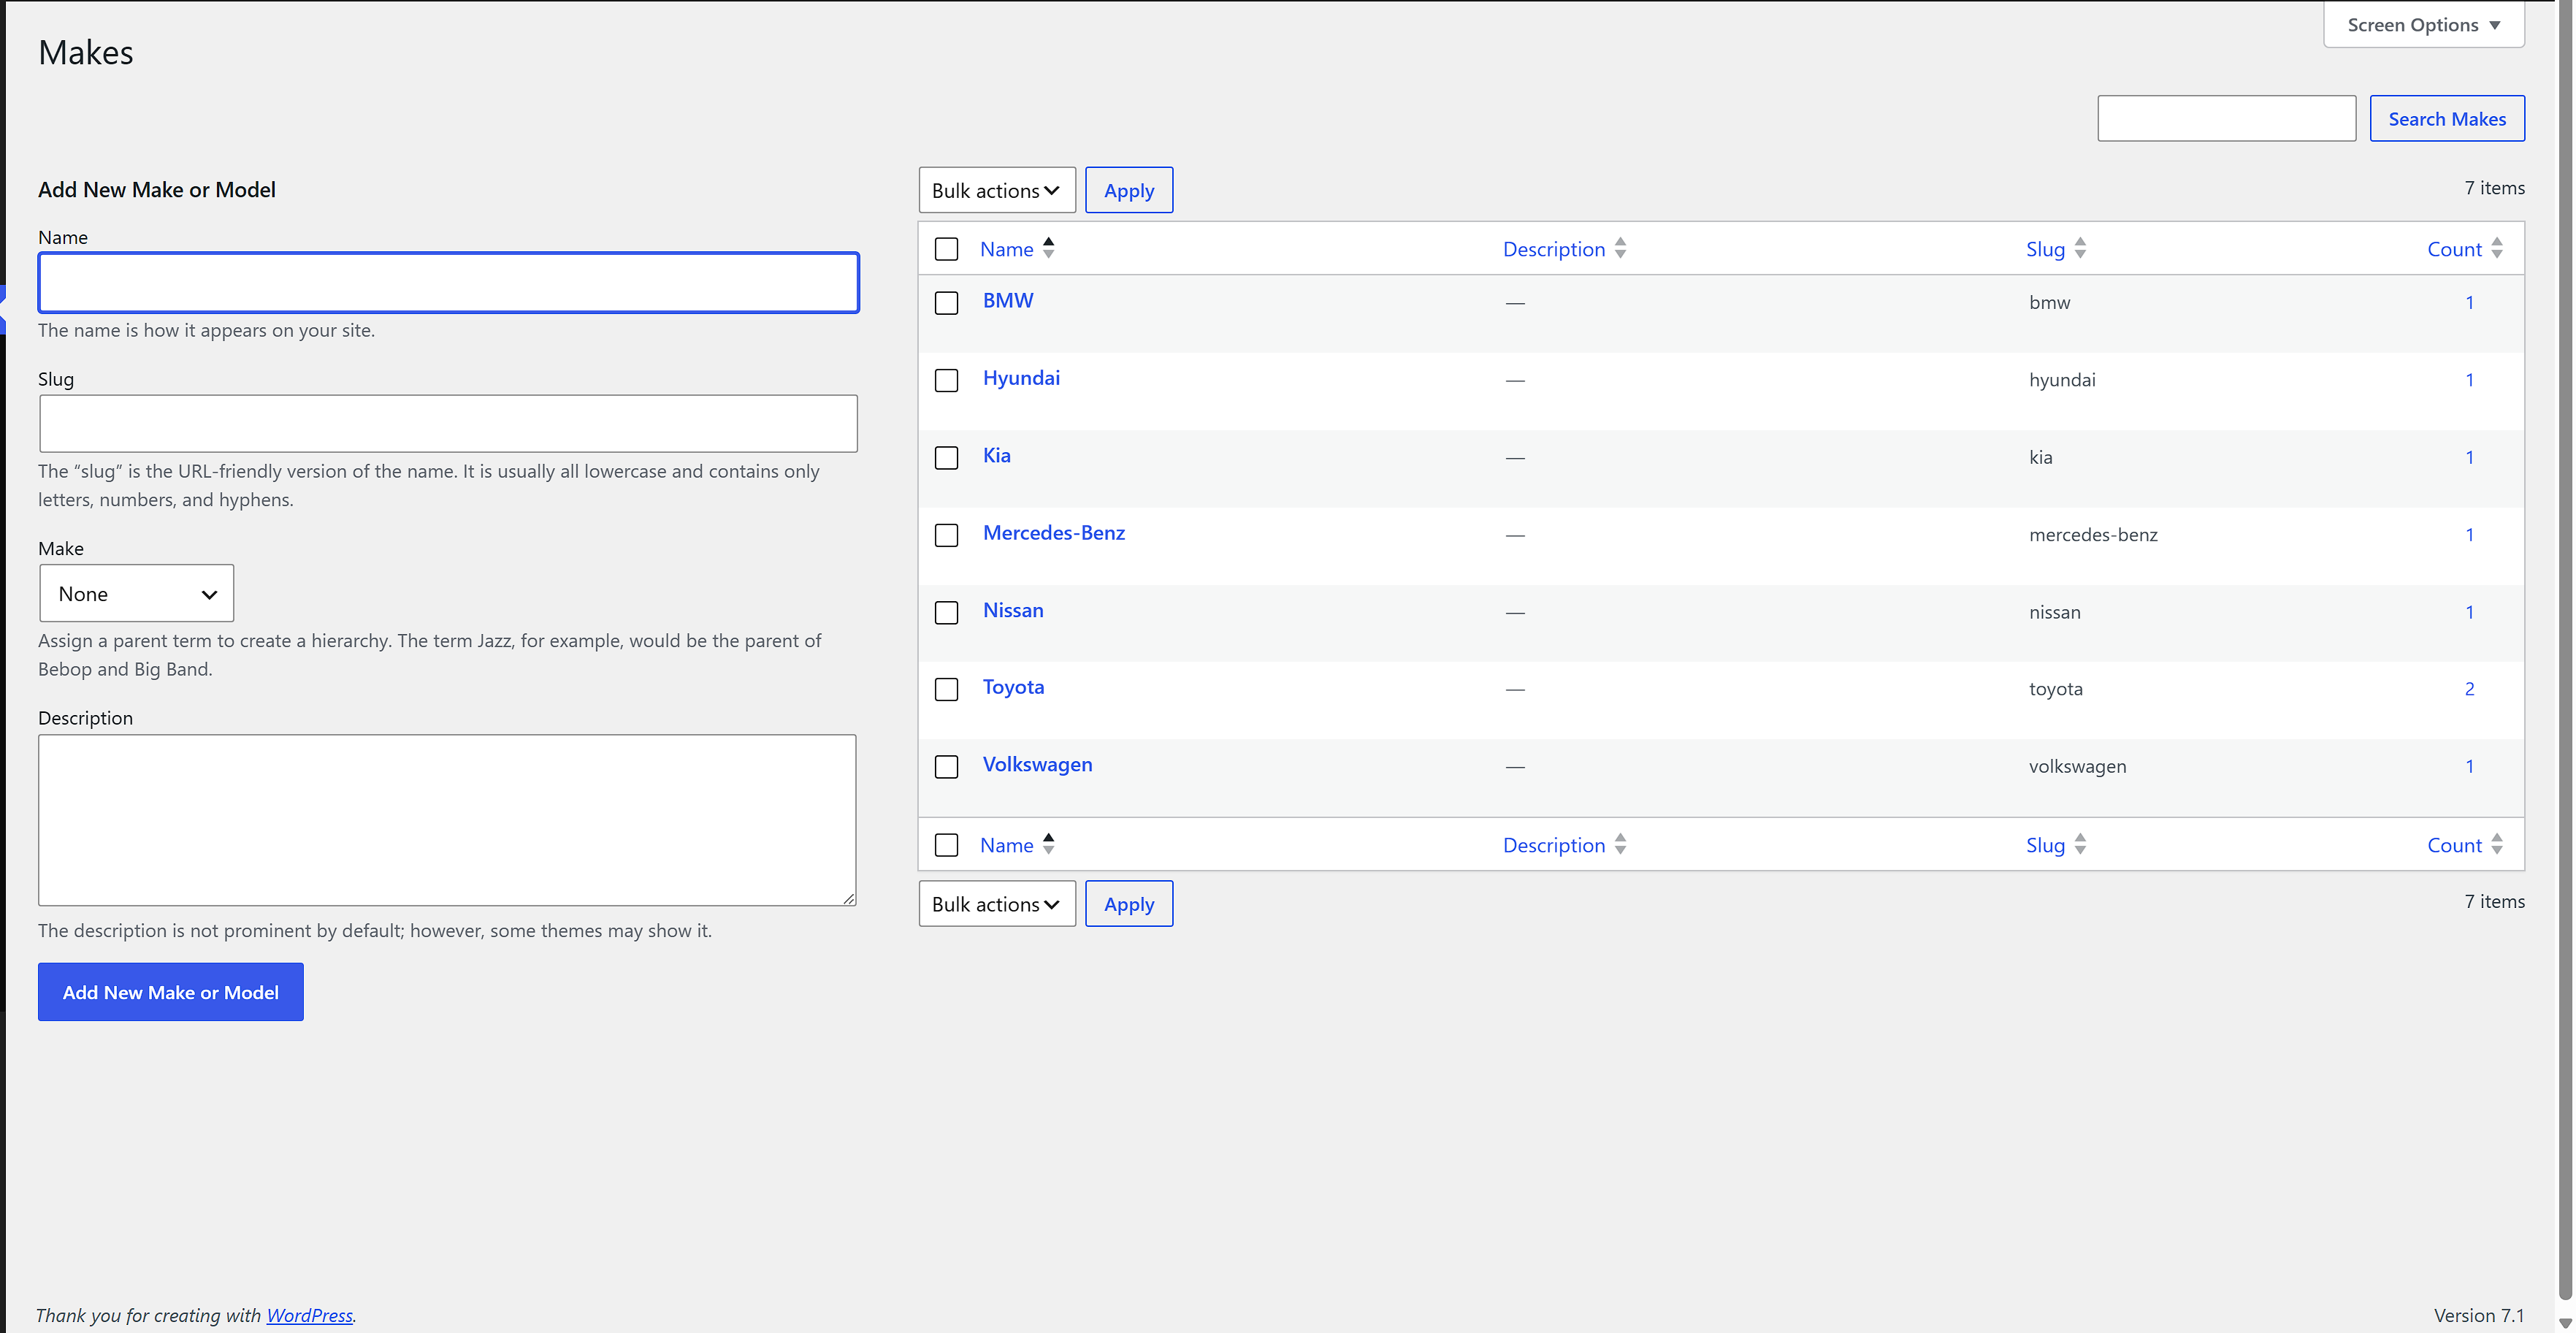Click the Name sort arrows in table footer

(1048, 844)
